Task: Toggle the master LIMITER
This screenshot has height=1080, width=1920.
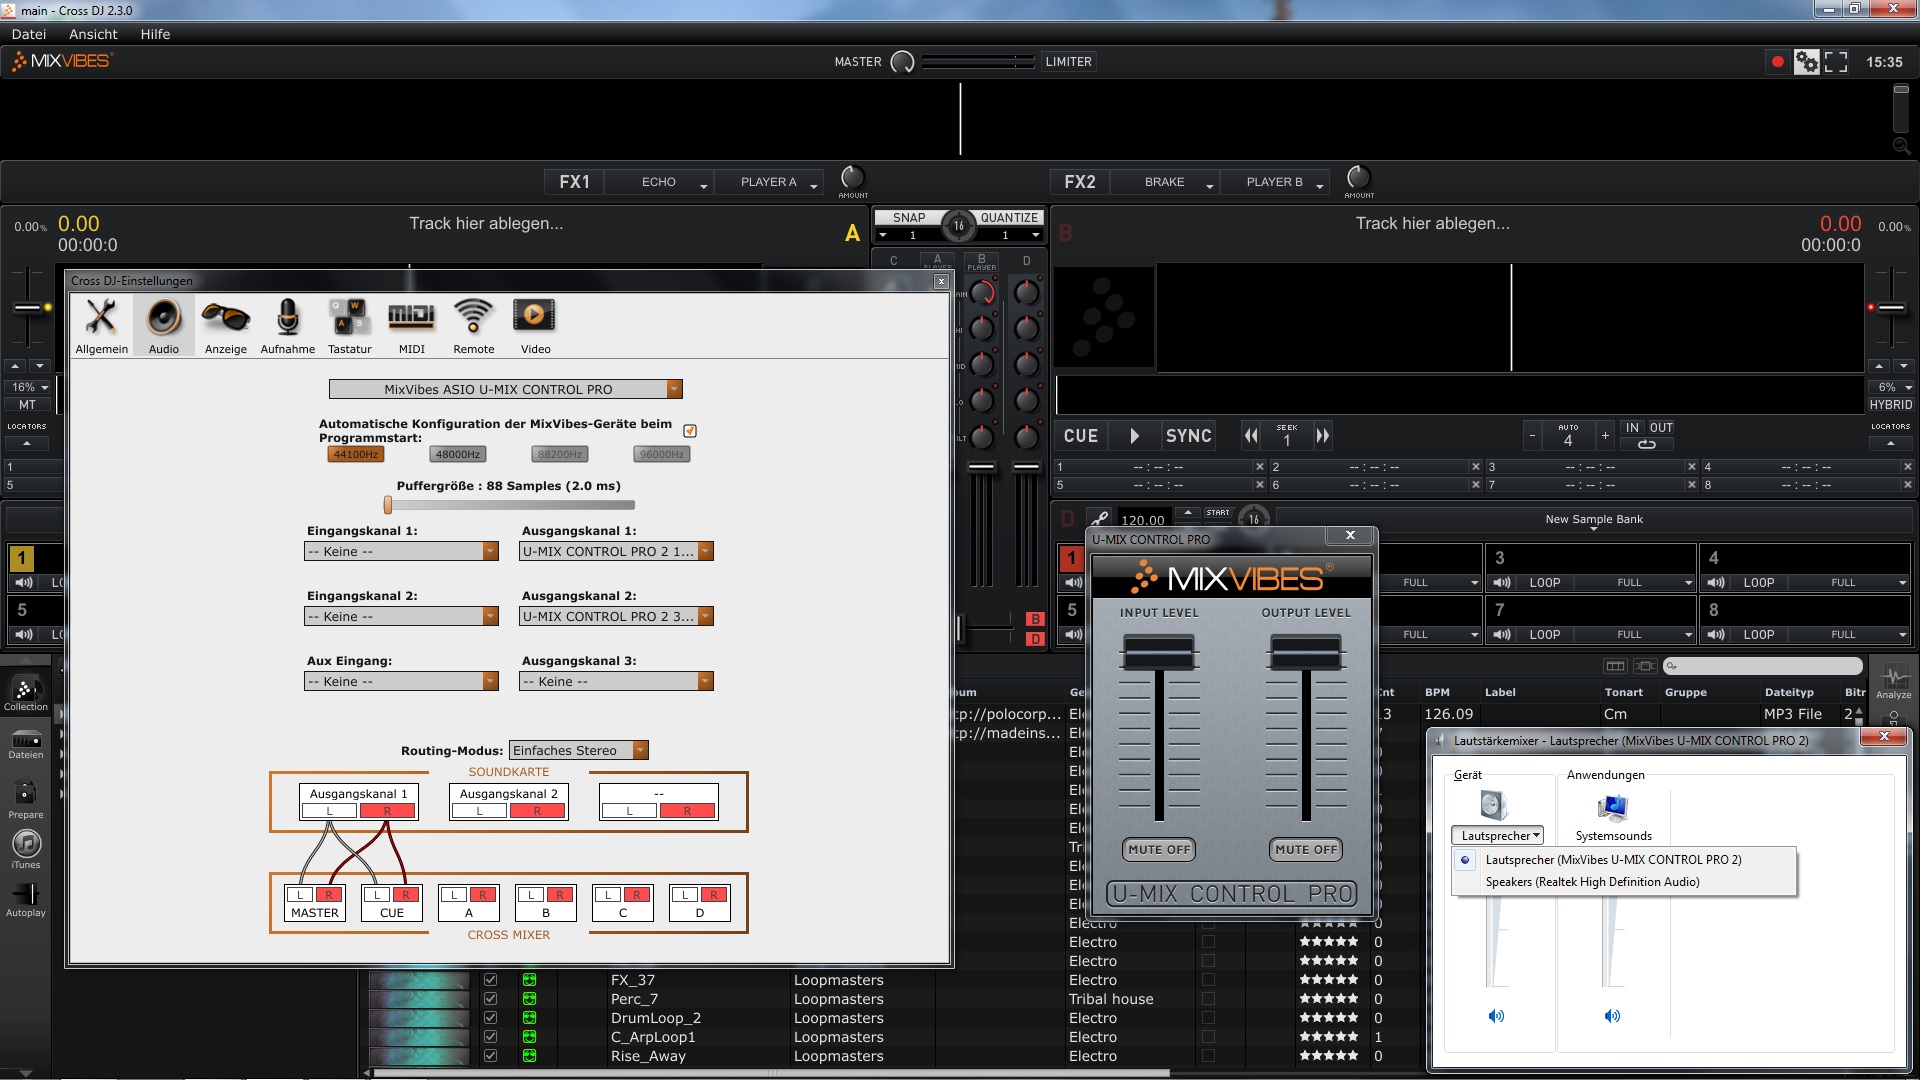Action: [1068, 62]
